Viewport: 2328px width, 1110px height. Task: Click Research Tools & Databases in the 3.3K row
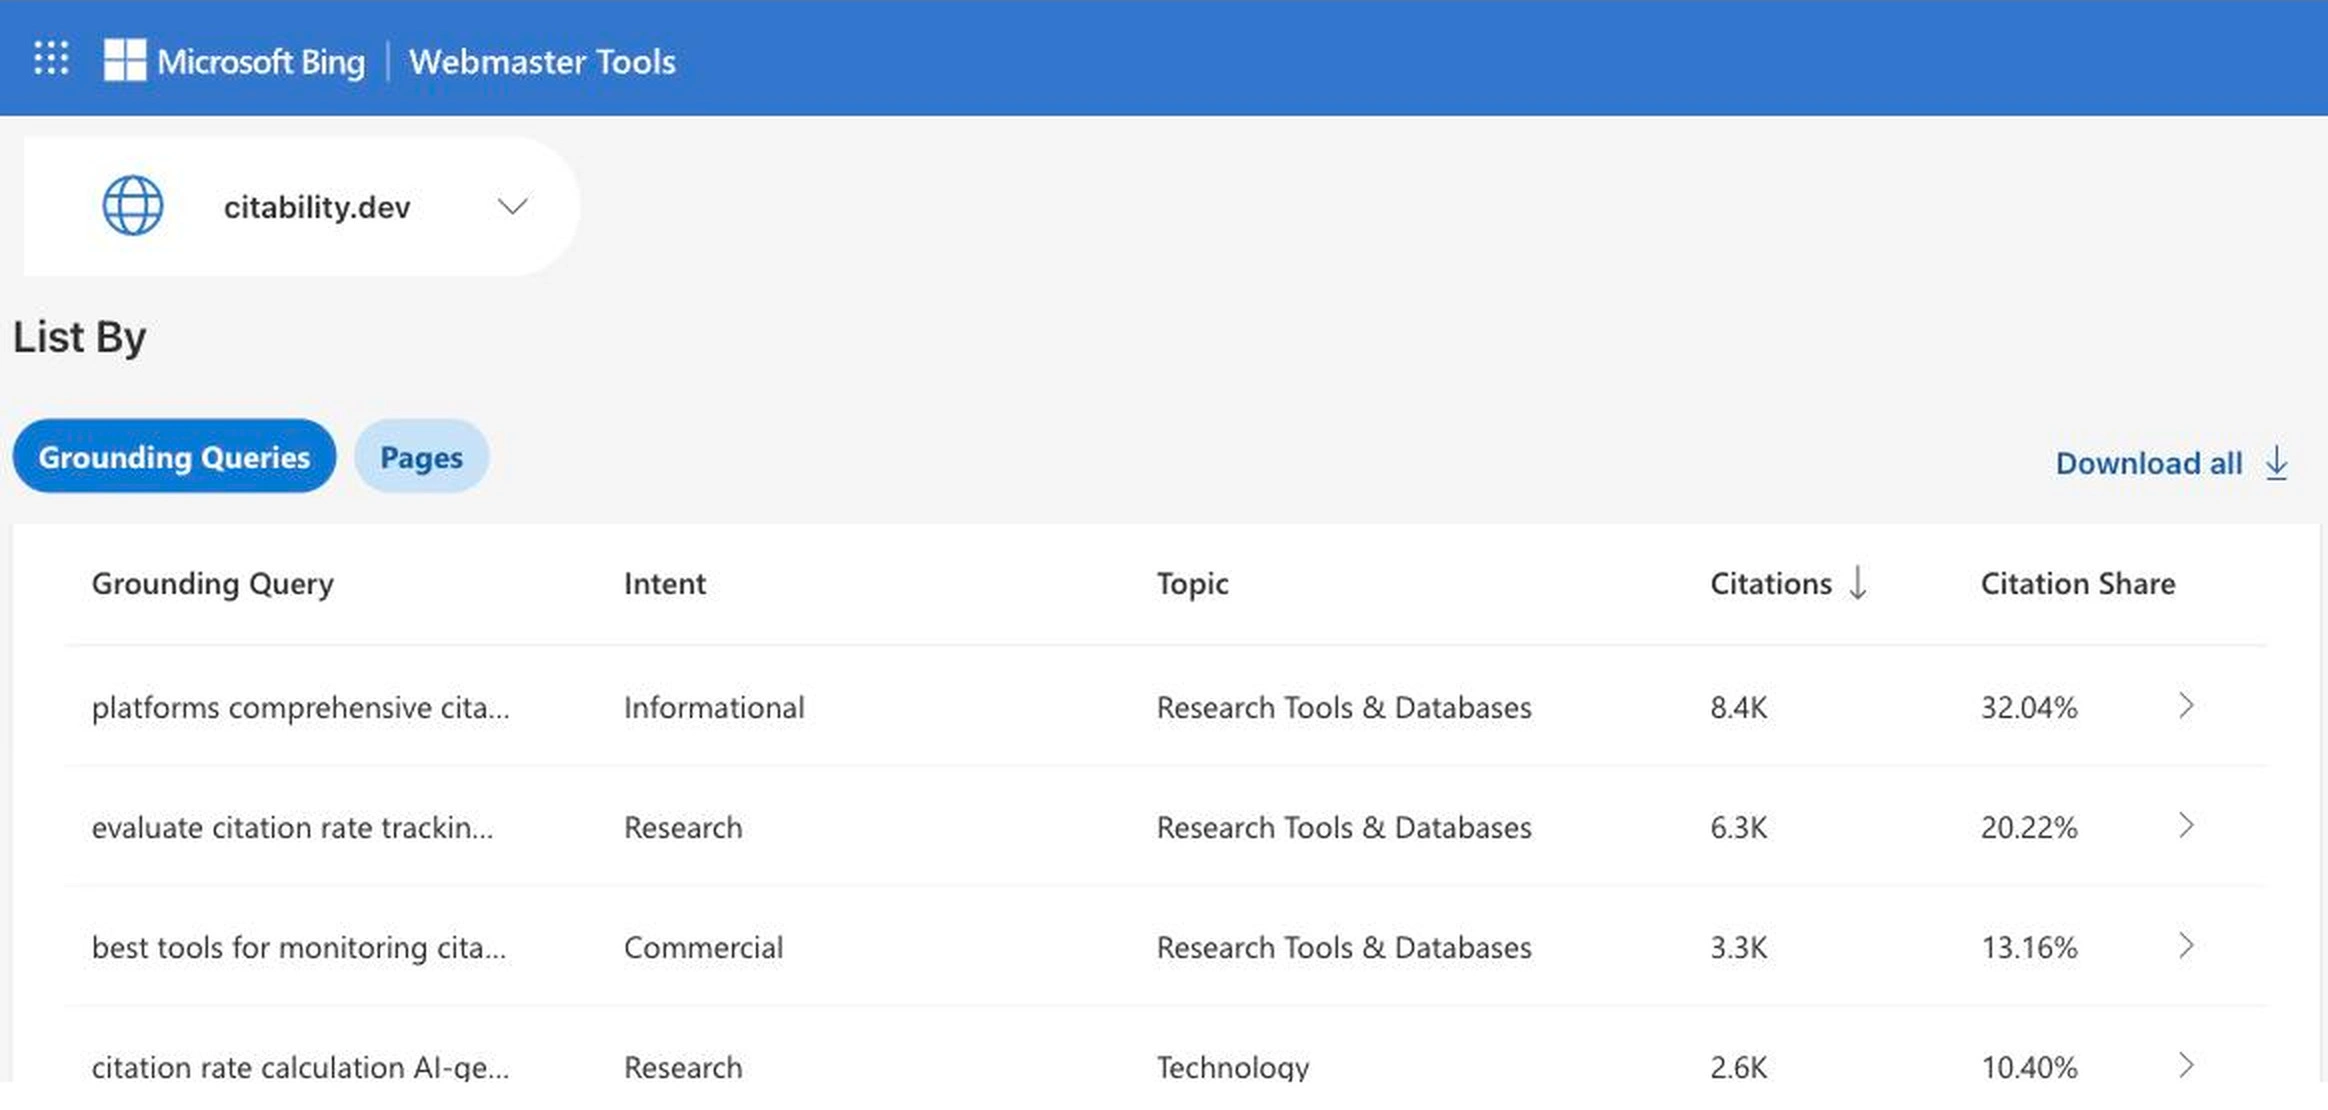click(x=1344, y=947)
